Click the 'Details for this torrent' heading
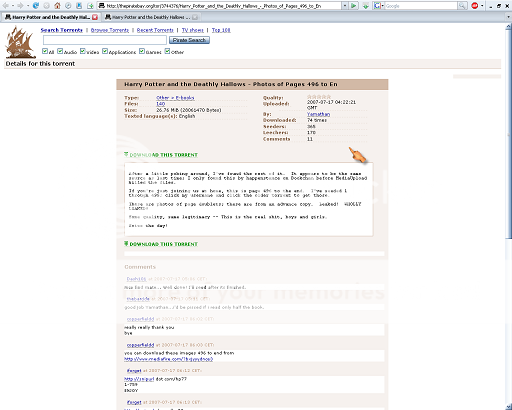The width and height of the screenshot is (512, 410). 40,64
